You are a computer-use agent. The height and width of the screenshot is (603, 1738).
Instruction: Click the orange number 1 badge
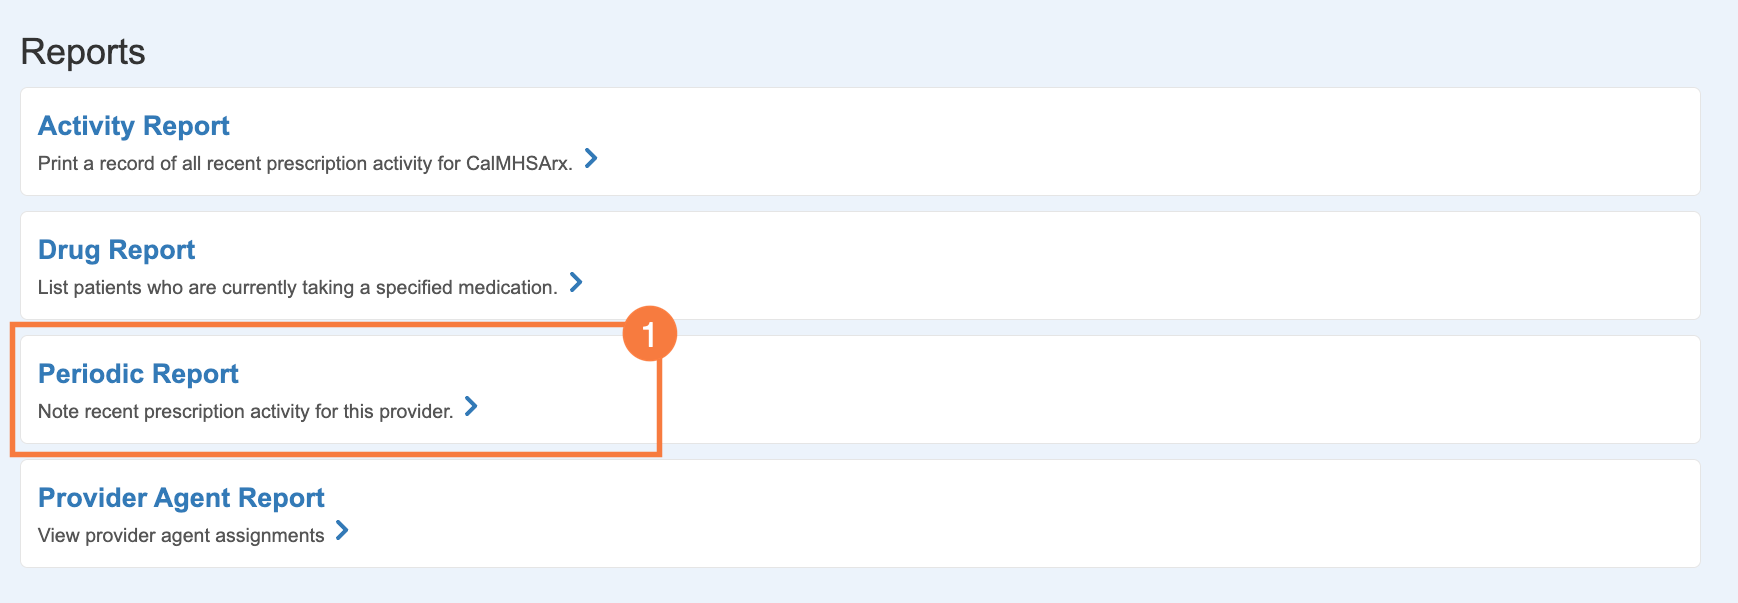[x=649, y=334]
